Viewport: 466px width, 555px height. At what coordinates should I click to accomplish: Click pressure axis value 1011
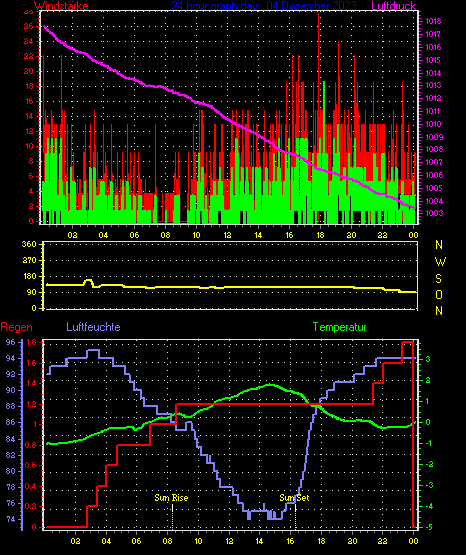click(433, 111)
